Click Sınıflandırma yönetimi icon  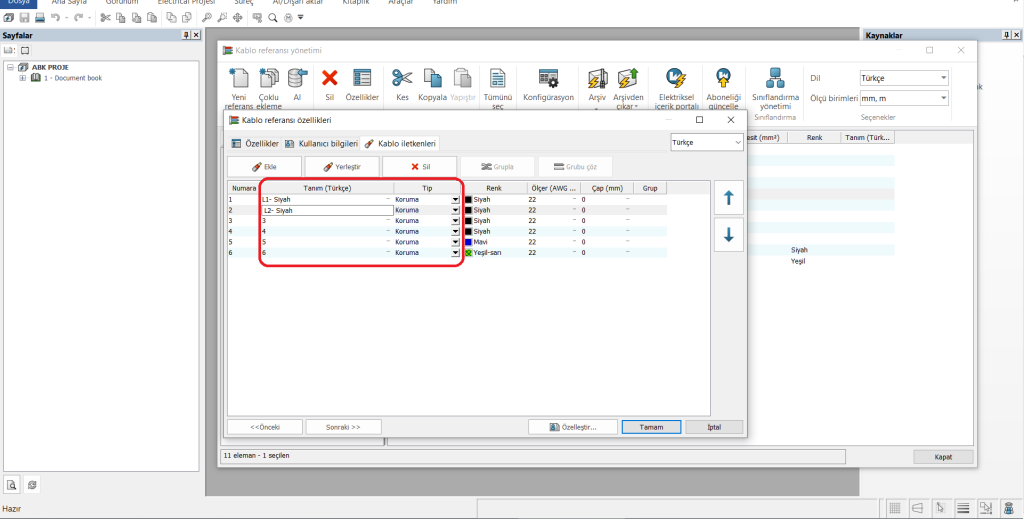[776, 79]
